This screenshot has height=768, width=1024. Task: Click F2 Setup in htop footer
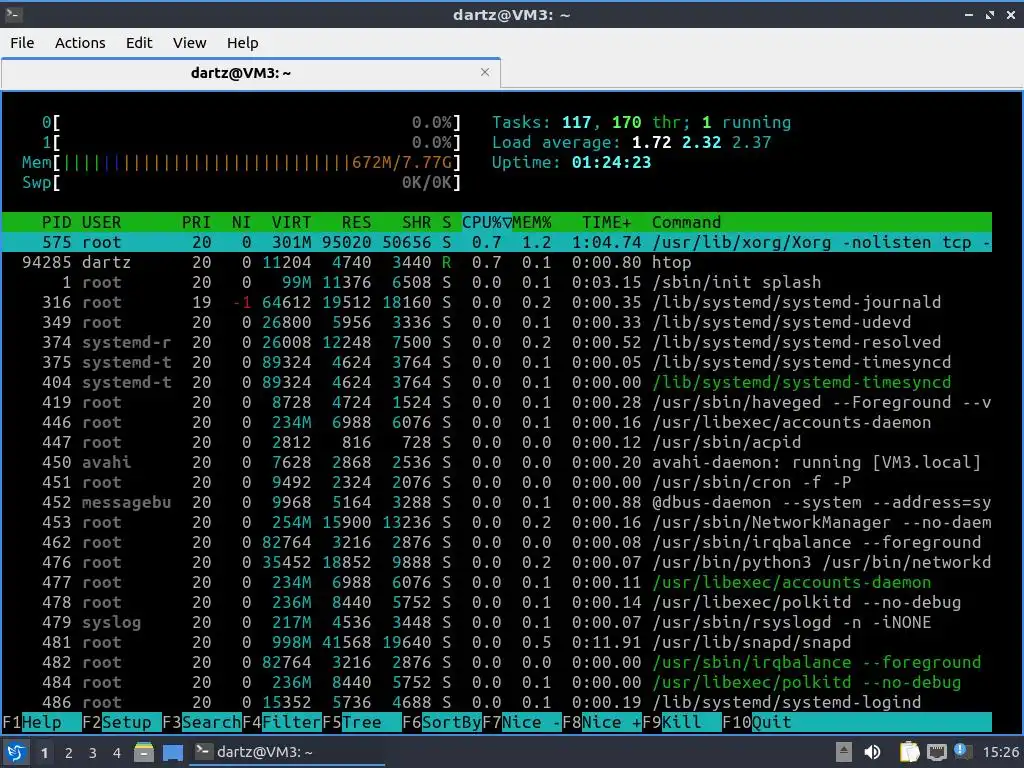pyautogui.click(x=121, y=722)
